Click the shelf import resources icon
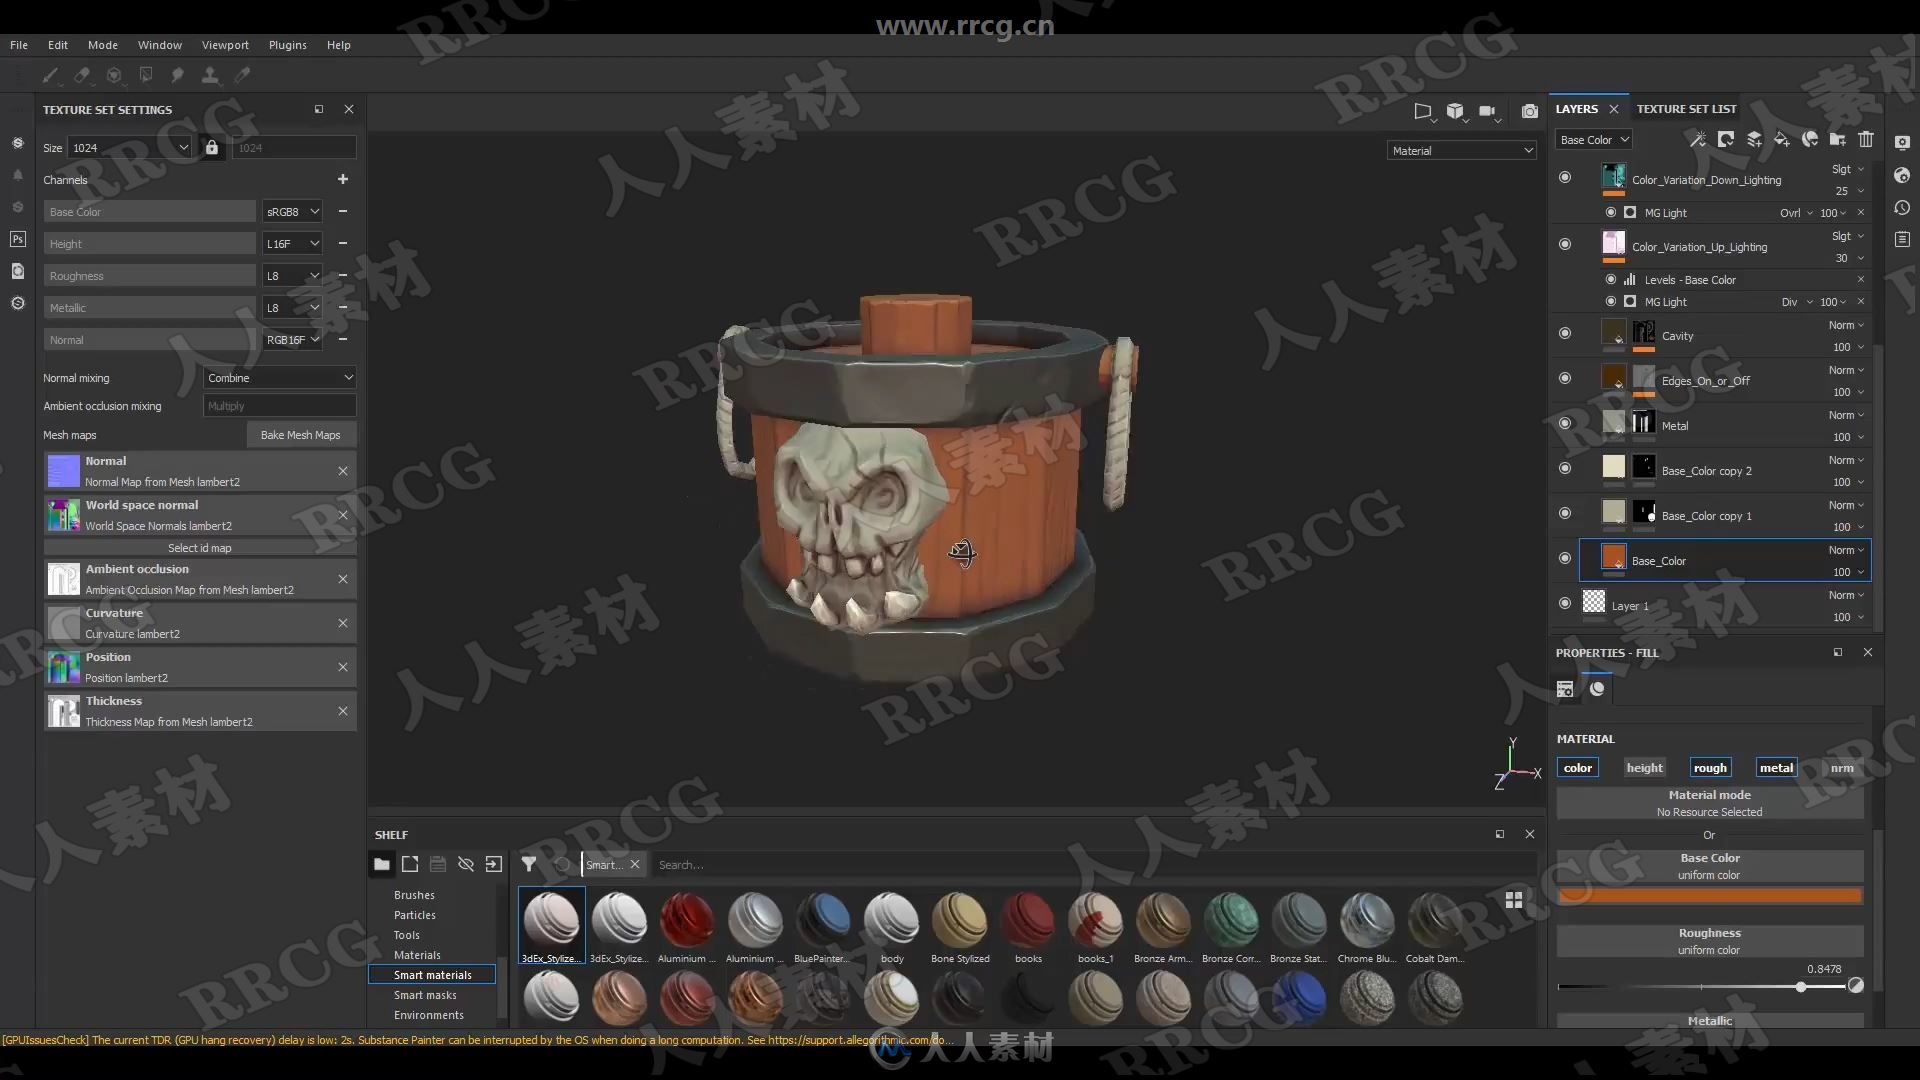This screenshot has height=1080, width=1920. [494, 864]
